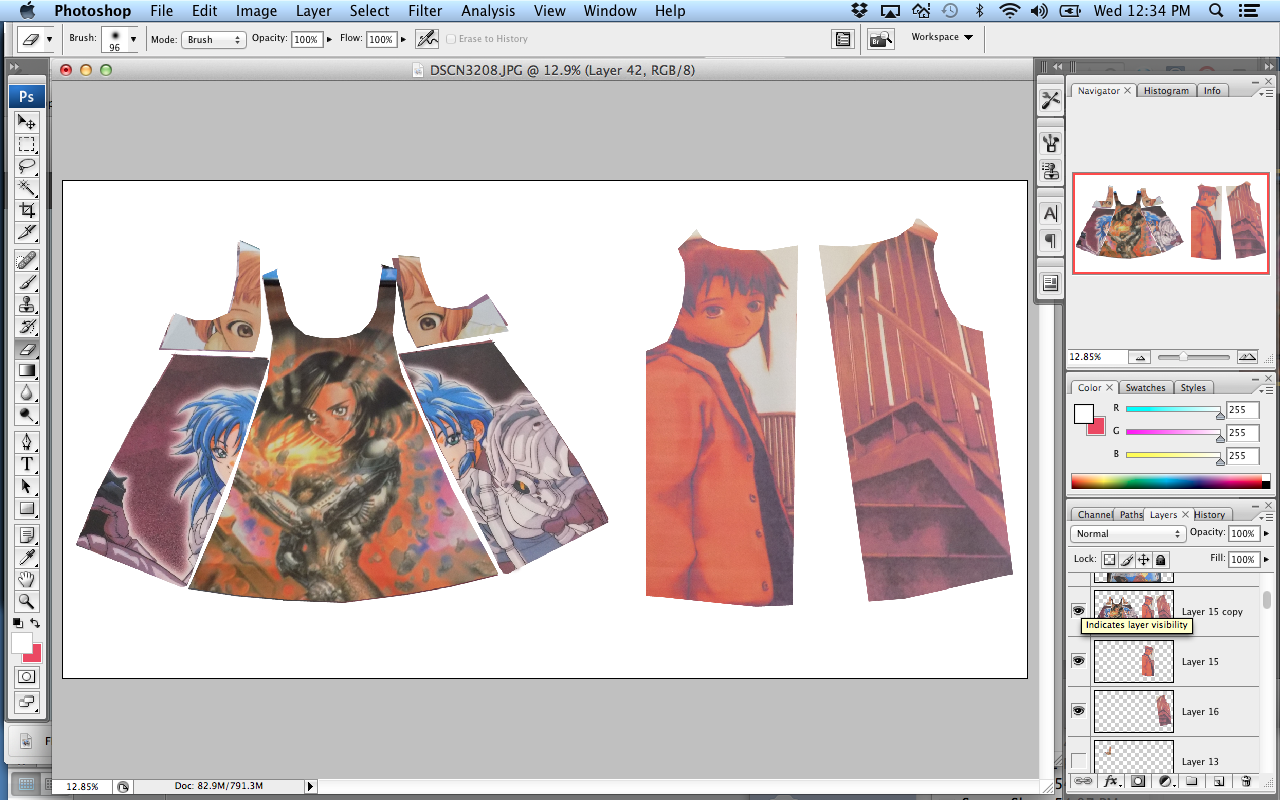Select the Magic Wand tool

click(27, 188)
